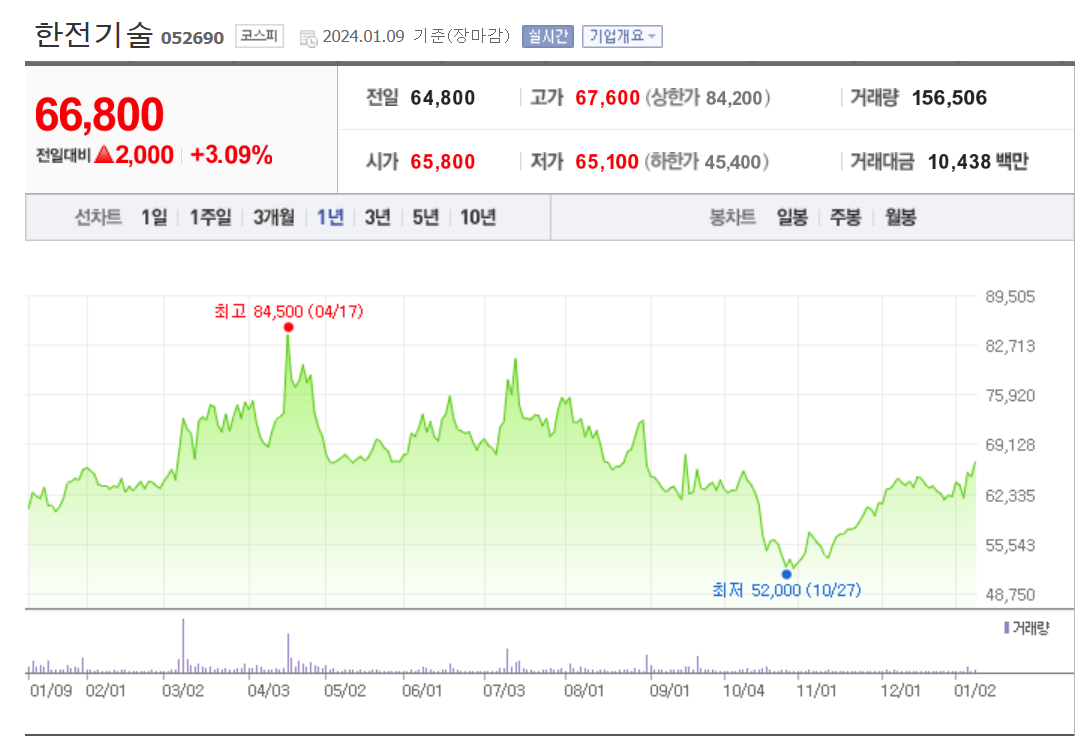Select the 5년 line chart tab
Screen dimensions: 1075x736
(x=425, y=217)
